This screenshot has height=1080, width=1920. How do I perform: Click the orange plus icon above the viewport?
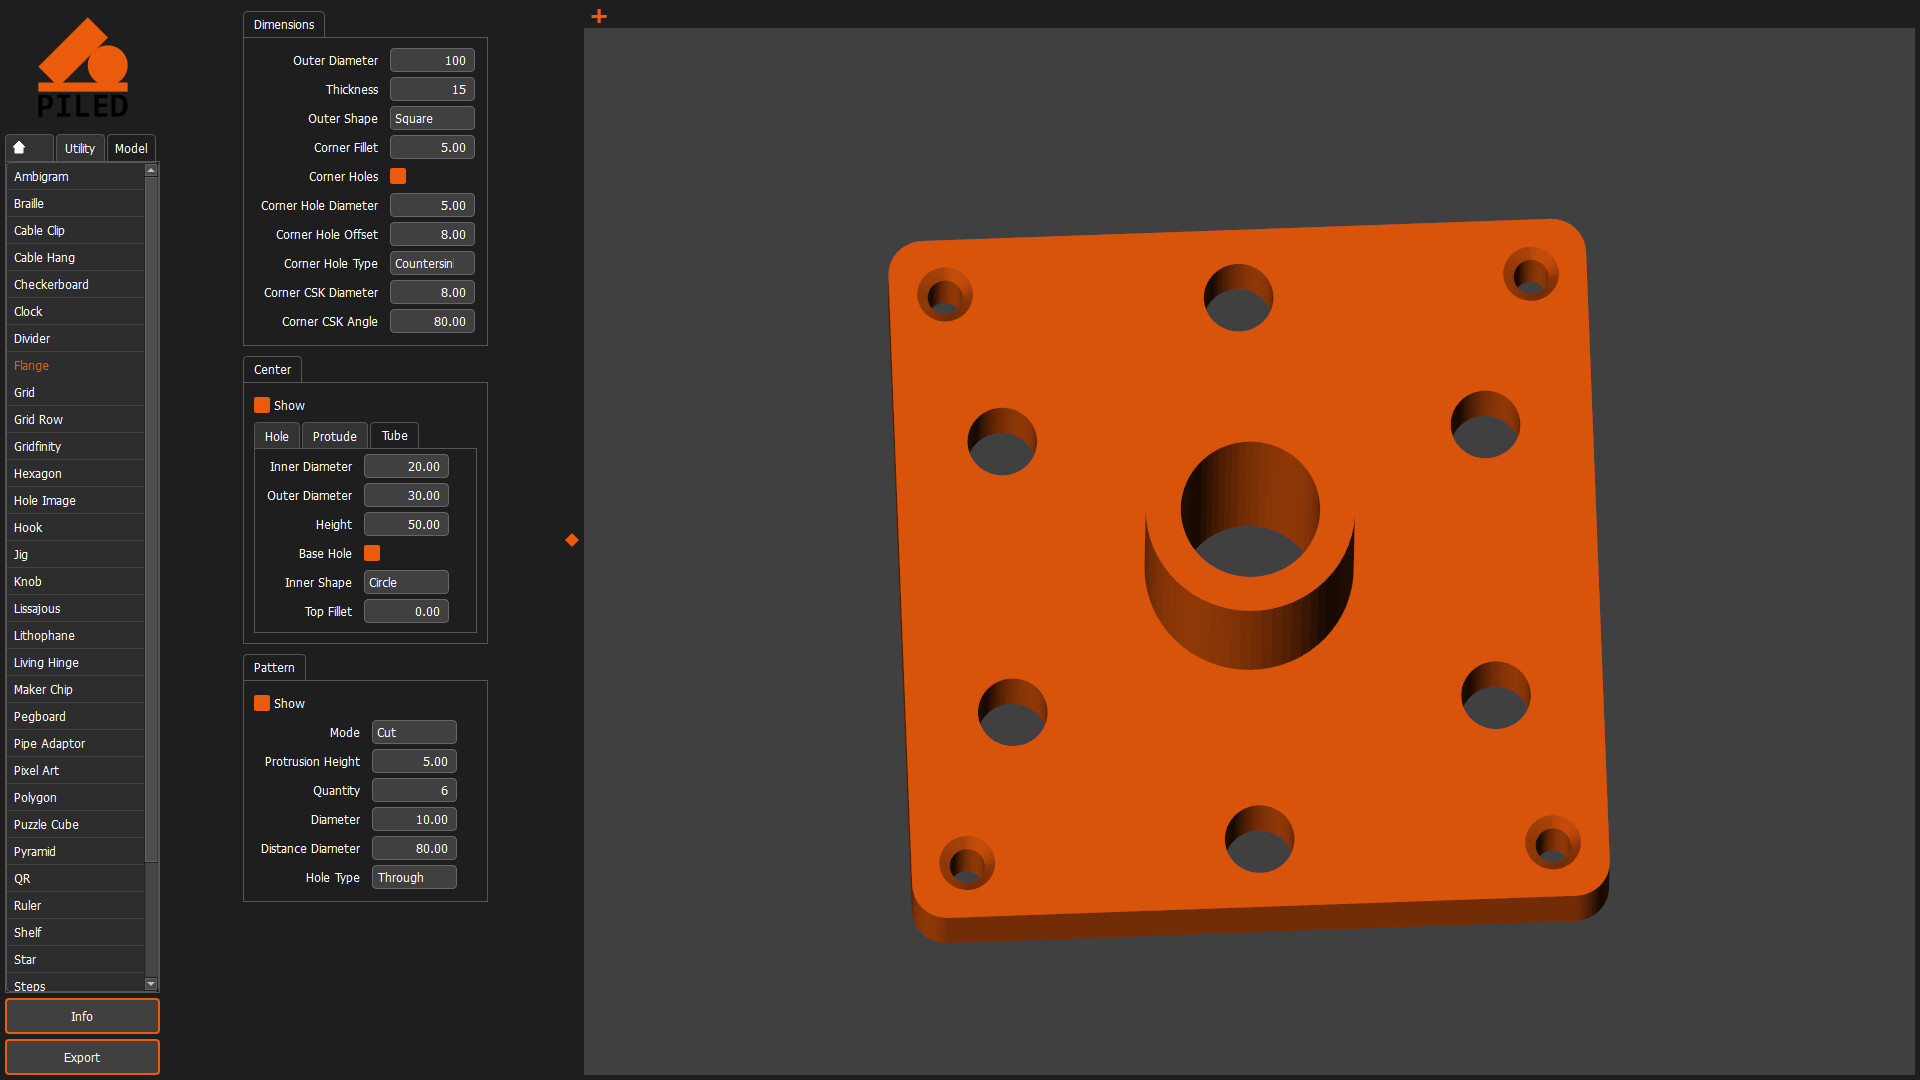[x=598, y=16]
